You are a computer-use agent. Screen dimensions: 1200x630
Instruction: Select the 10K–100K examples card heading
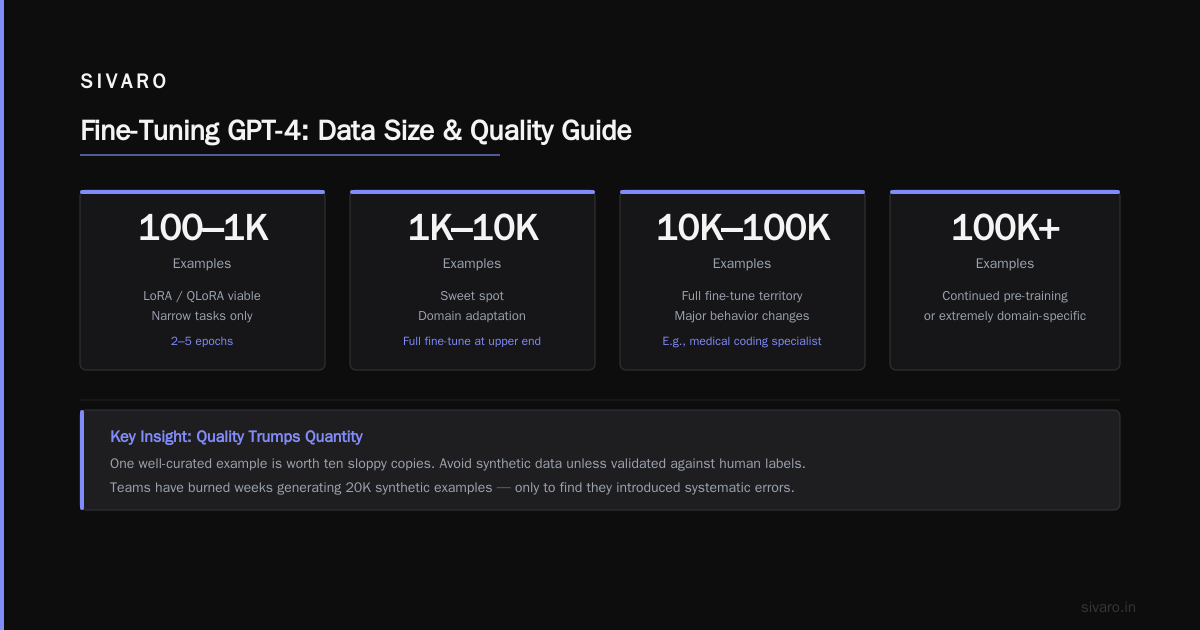click(742, 228)
